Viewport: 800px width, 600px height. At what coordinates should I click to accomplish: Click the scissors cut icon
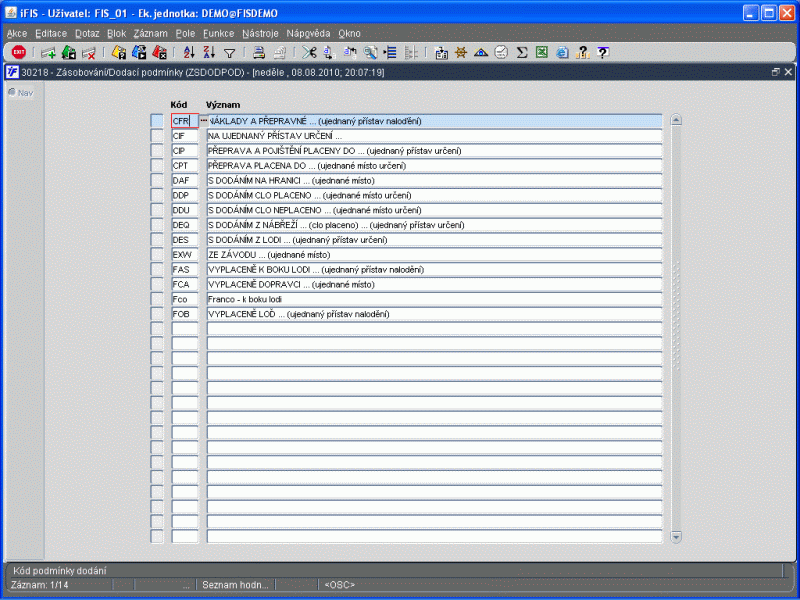309,52
